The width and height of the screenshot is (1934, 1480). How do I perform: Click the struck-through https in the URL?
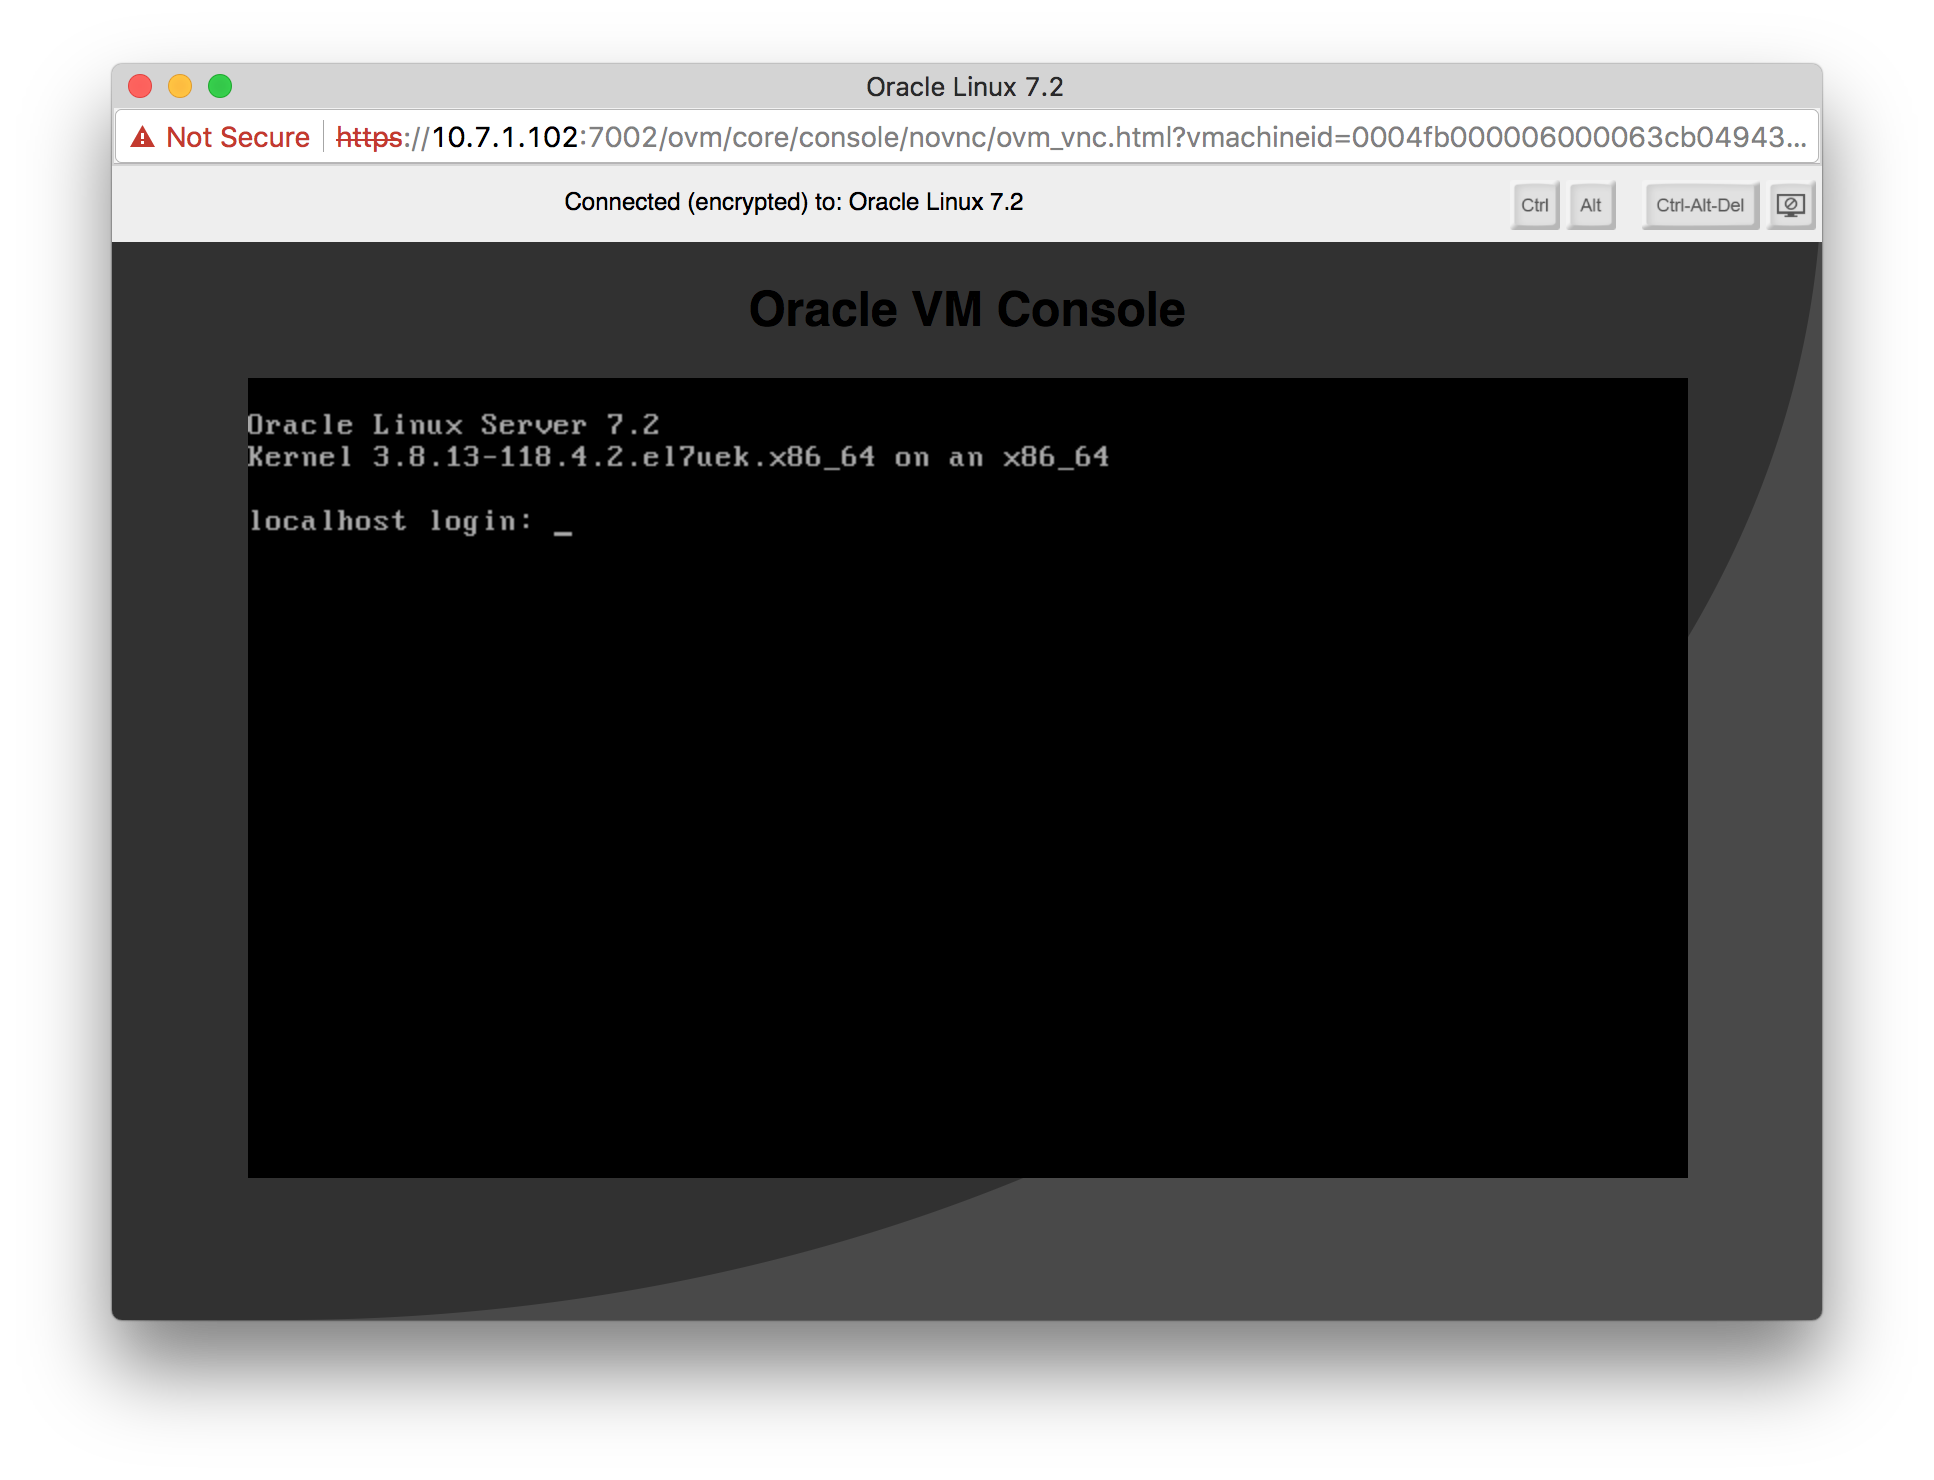(369, 137)
